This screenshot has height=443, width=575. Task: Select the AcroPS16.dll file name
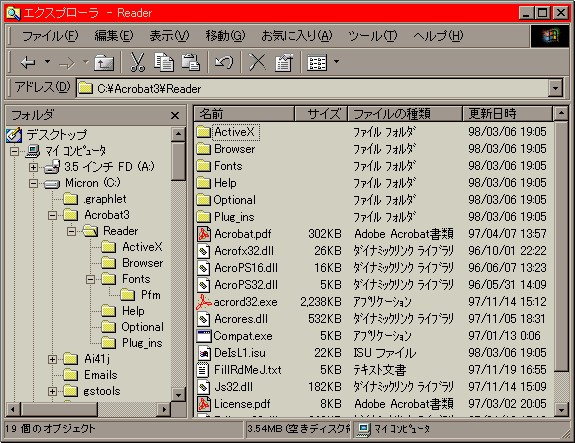pos(246,268)
